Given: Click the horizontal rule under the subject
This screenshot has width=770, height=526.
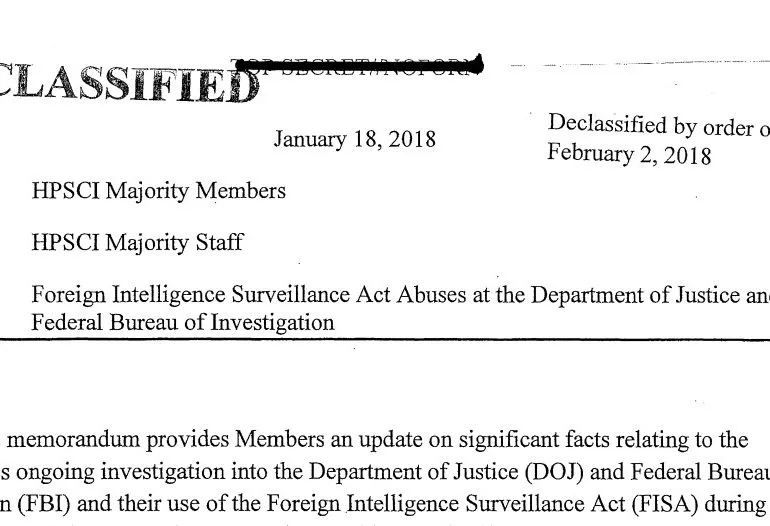Looking at the screenshot, I should [x=385, y=339].
